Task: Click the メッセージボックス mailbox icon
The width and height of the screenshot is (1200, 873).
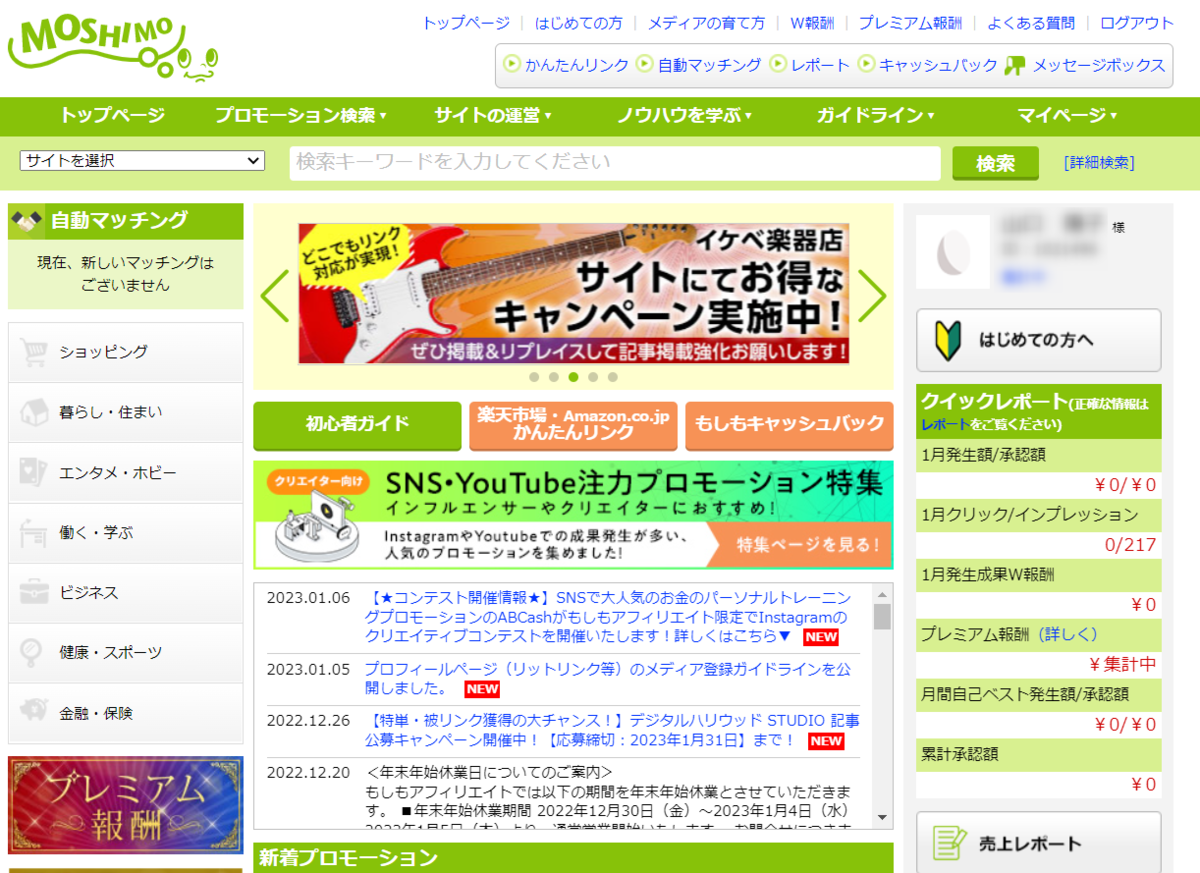Action: (1015, 65)
